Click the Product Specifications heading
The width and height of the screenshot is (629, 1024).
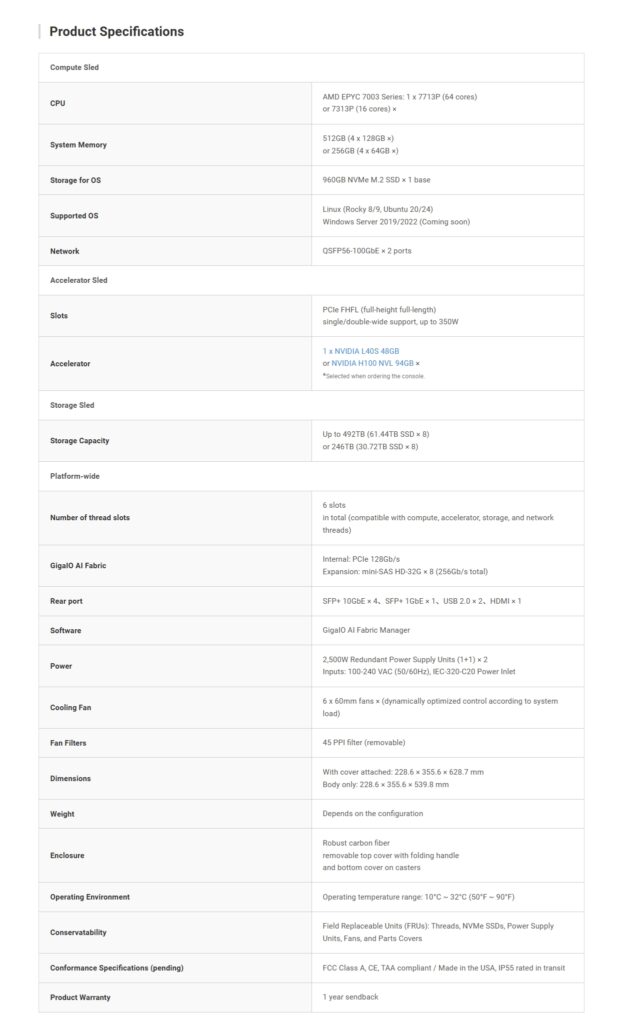click(x=116, y=32)
